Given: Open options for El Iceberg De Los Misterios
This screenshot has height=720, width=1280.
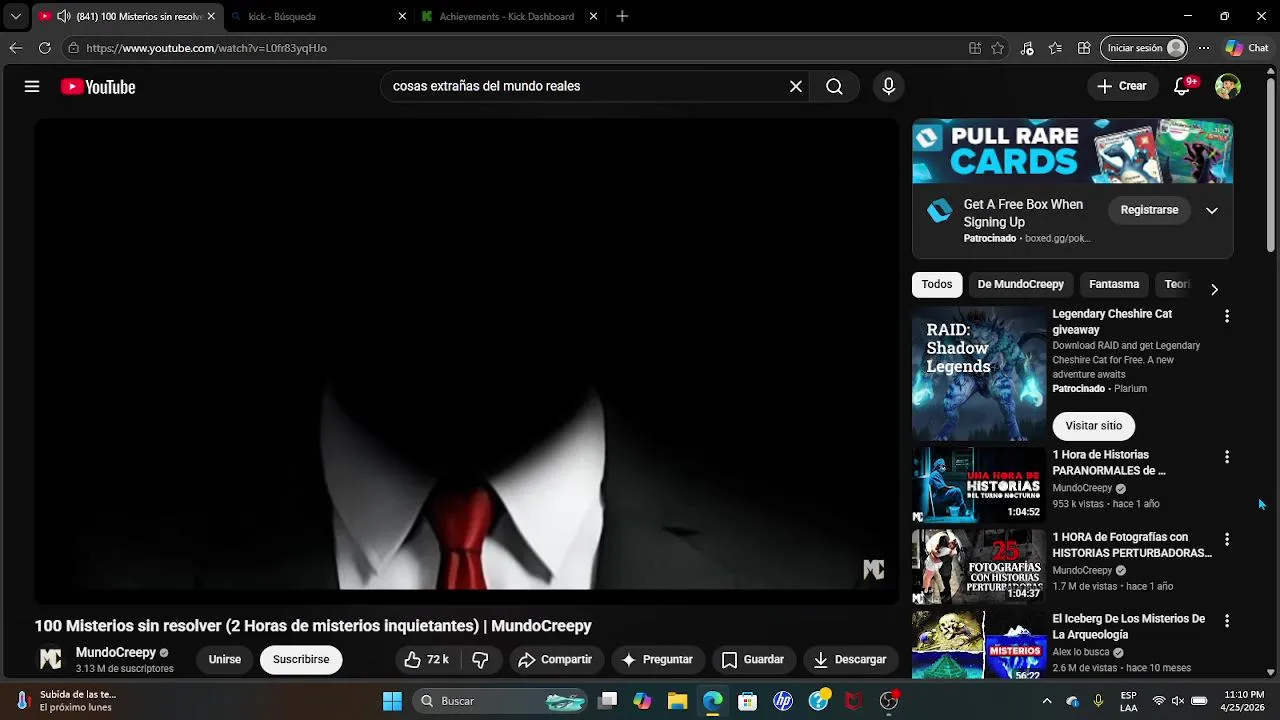Looking at the screenshot, I should (x=1227, y=621).
